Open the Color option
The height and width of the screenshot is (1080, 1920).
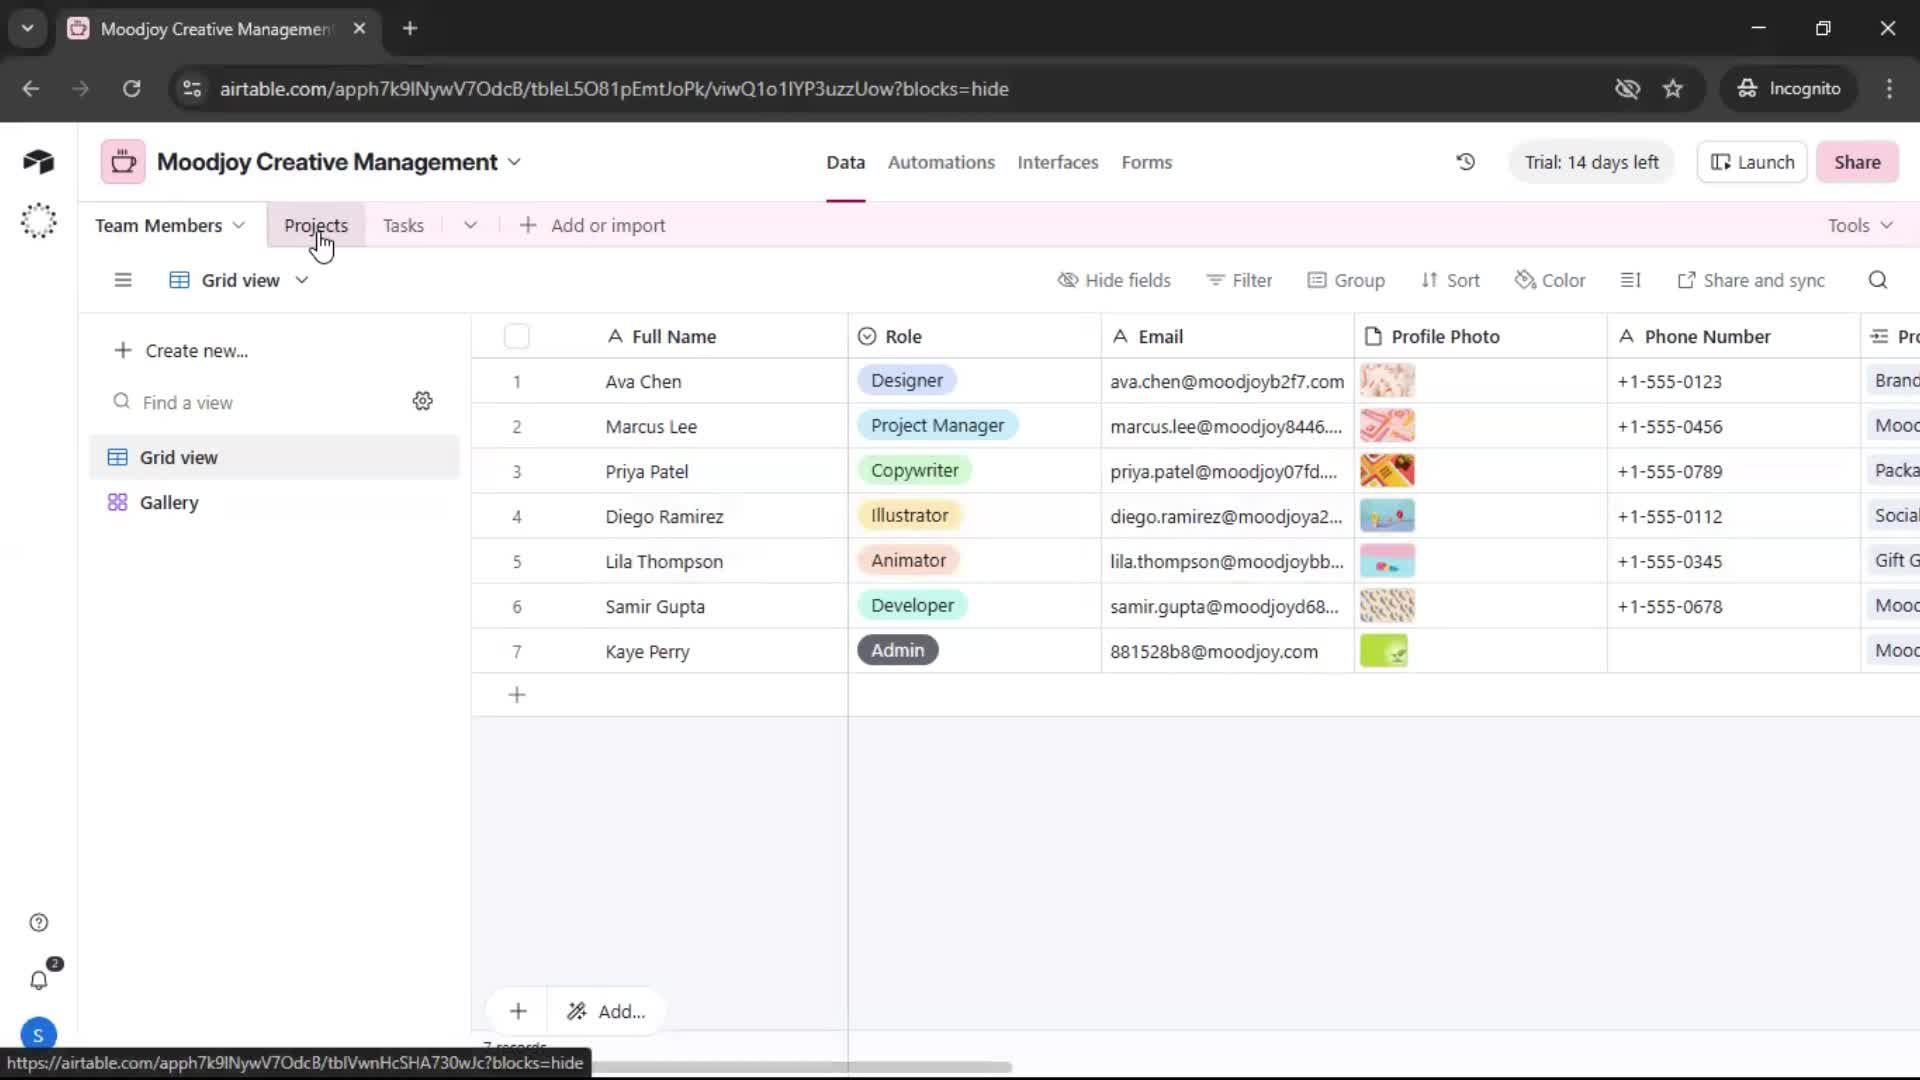click(1550, 280)
